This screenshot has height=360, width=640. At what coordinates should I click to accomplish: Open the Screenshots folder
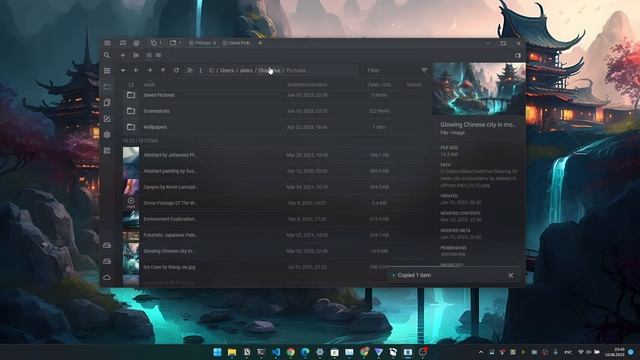274,111
